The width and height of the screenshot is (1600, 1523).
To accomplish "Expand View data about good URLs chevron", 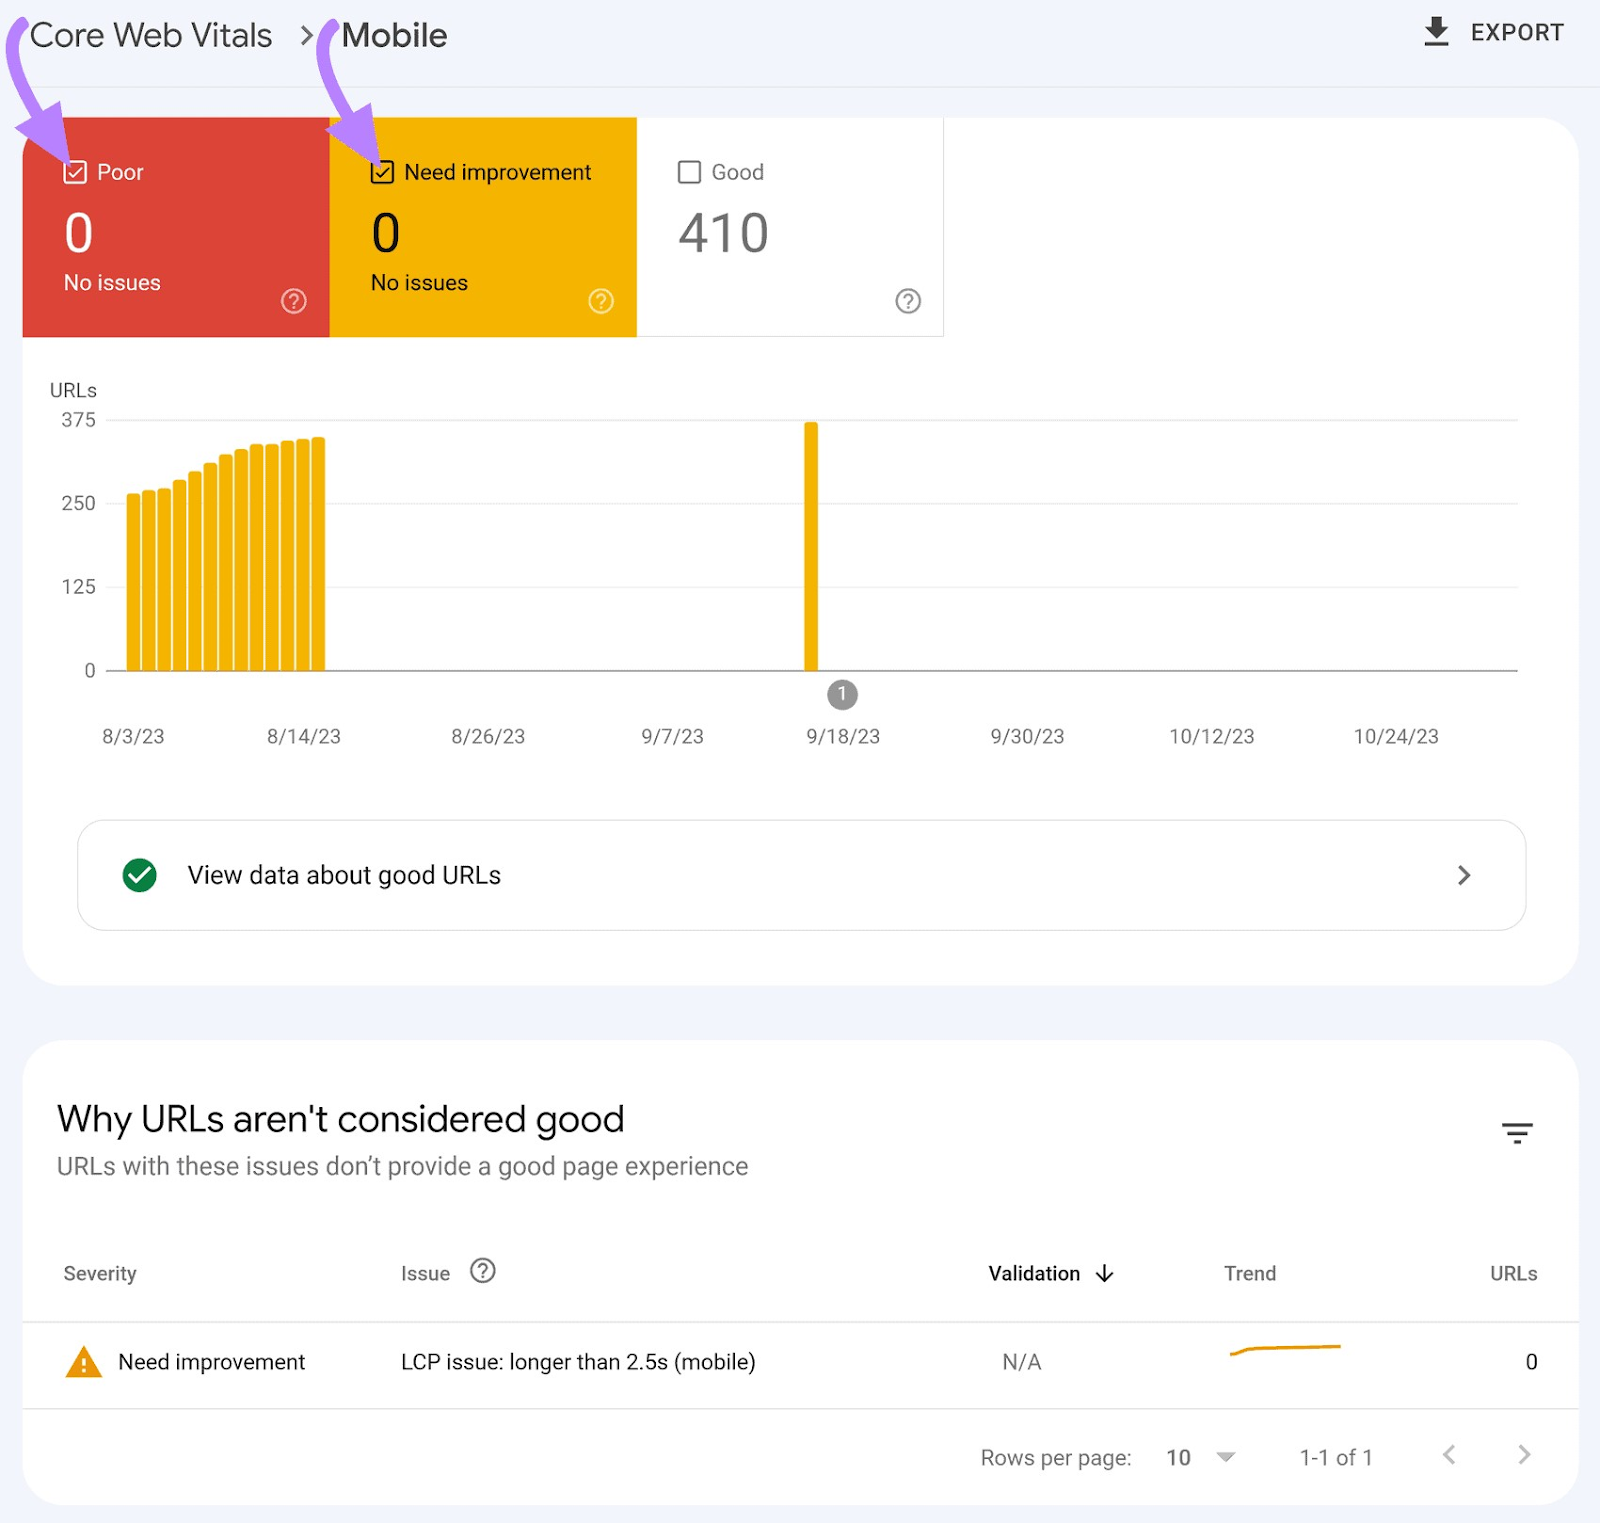I will pos(1463,875).
